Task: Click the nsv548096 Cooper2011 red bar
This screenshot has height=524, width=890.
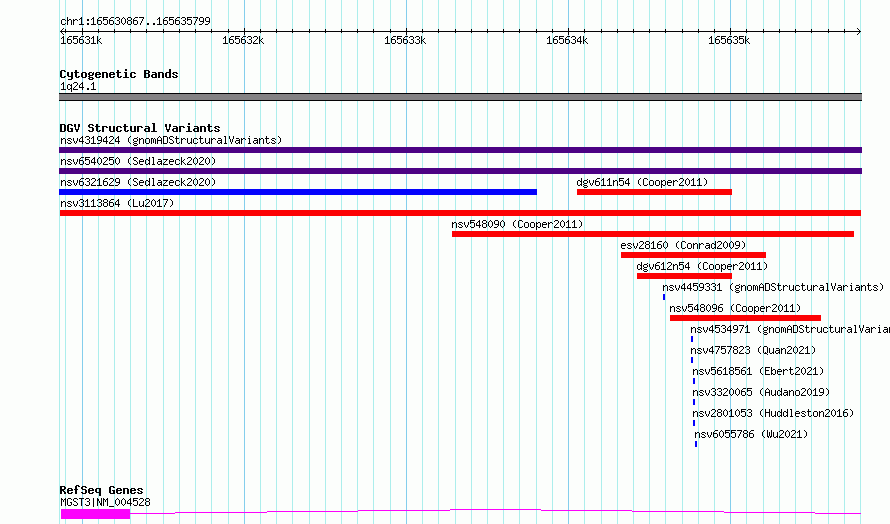Action: pyautogui.click(x=745, y=318)
